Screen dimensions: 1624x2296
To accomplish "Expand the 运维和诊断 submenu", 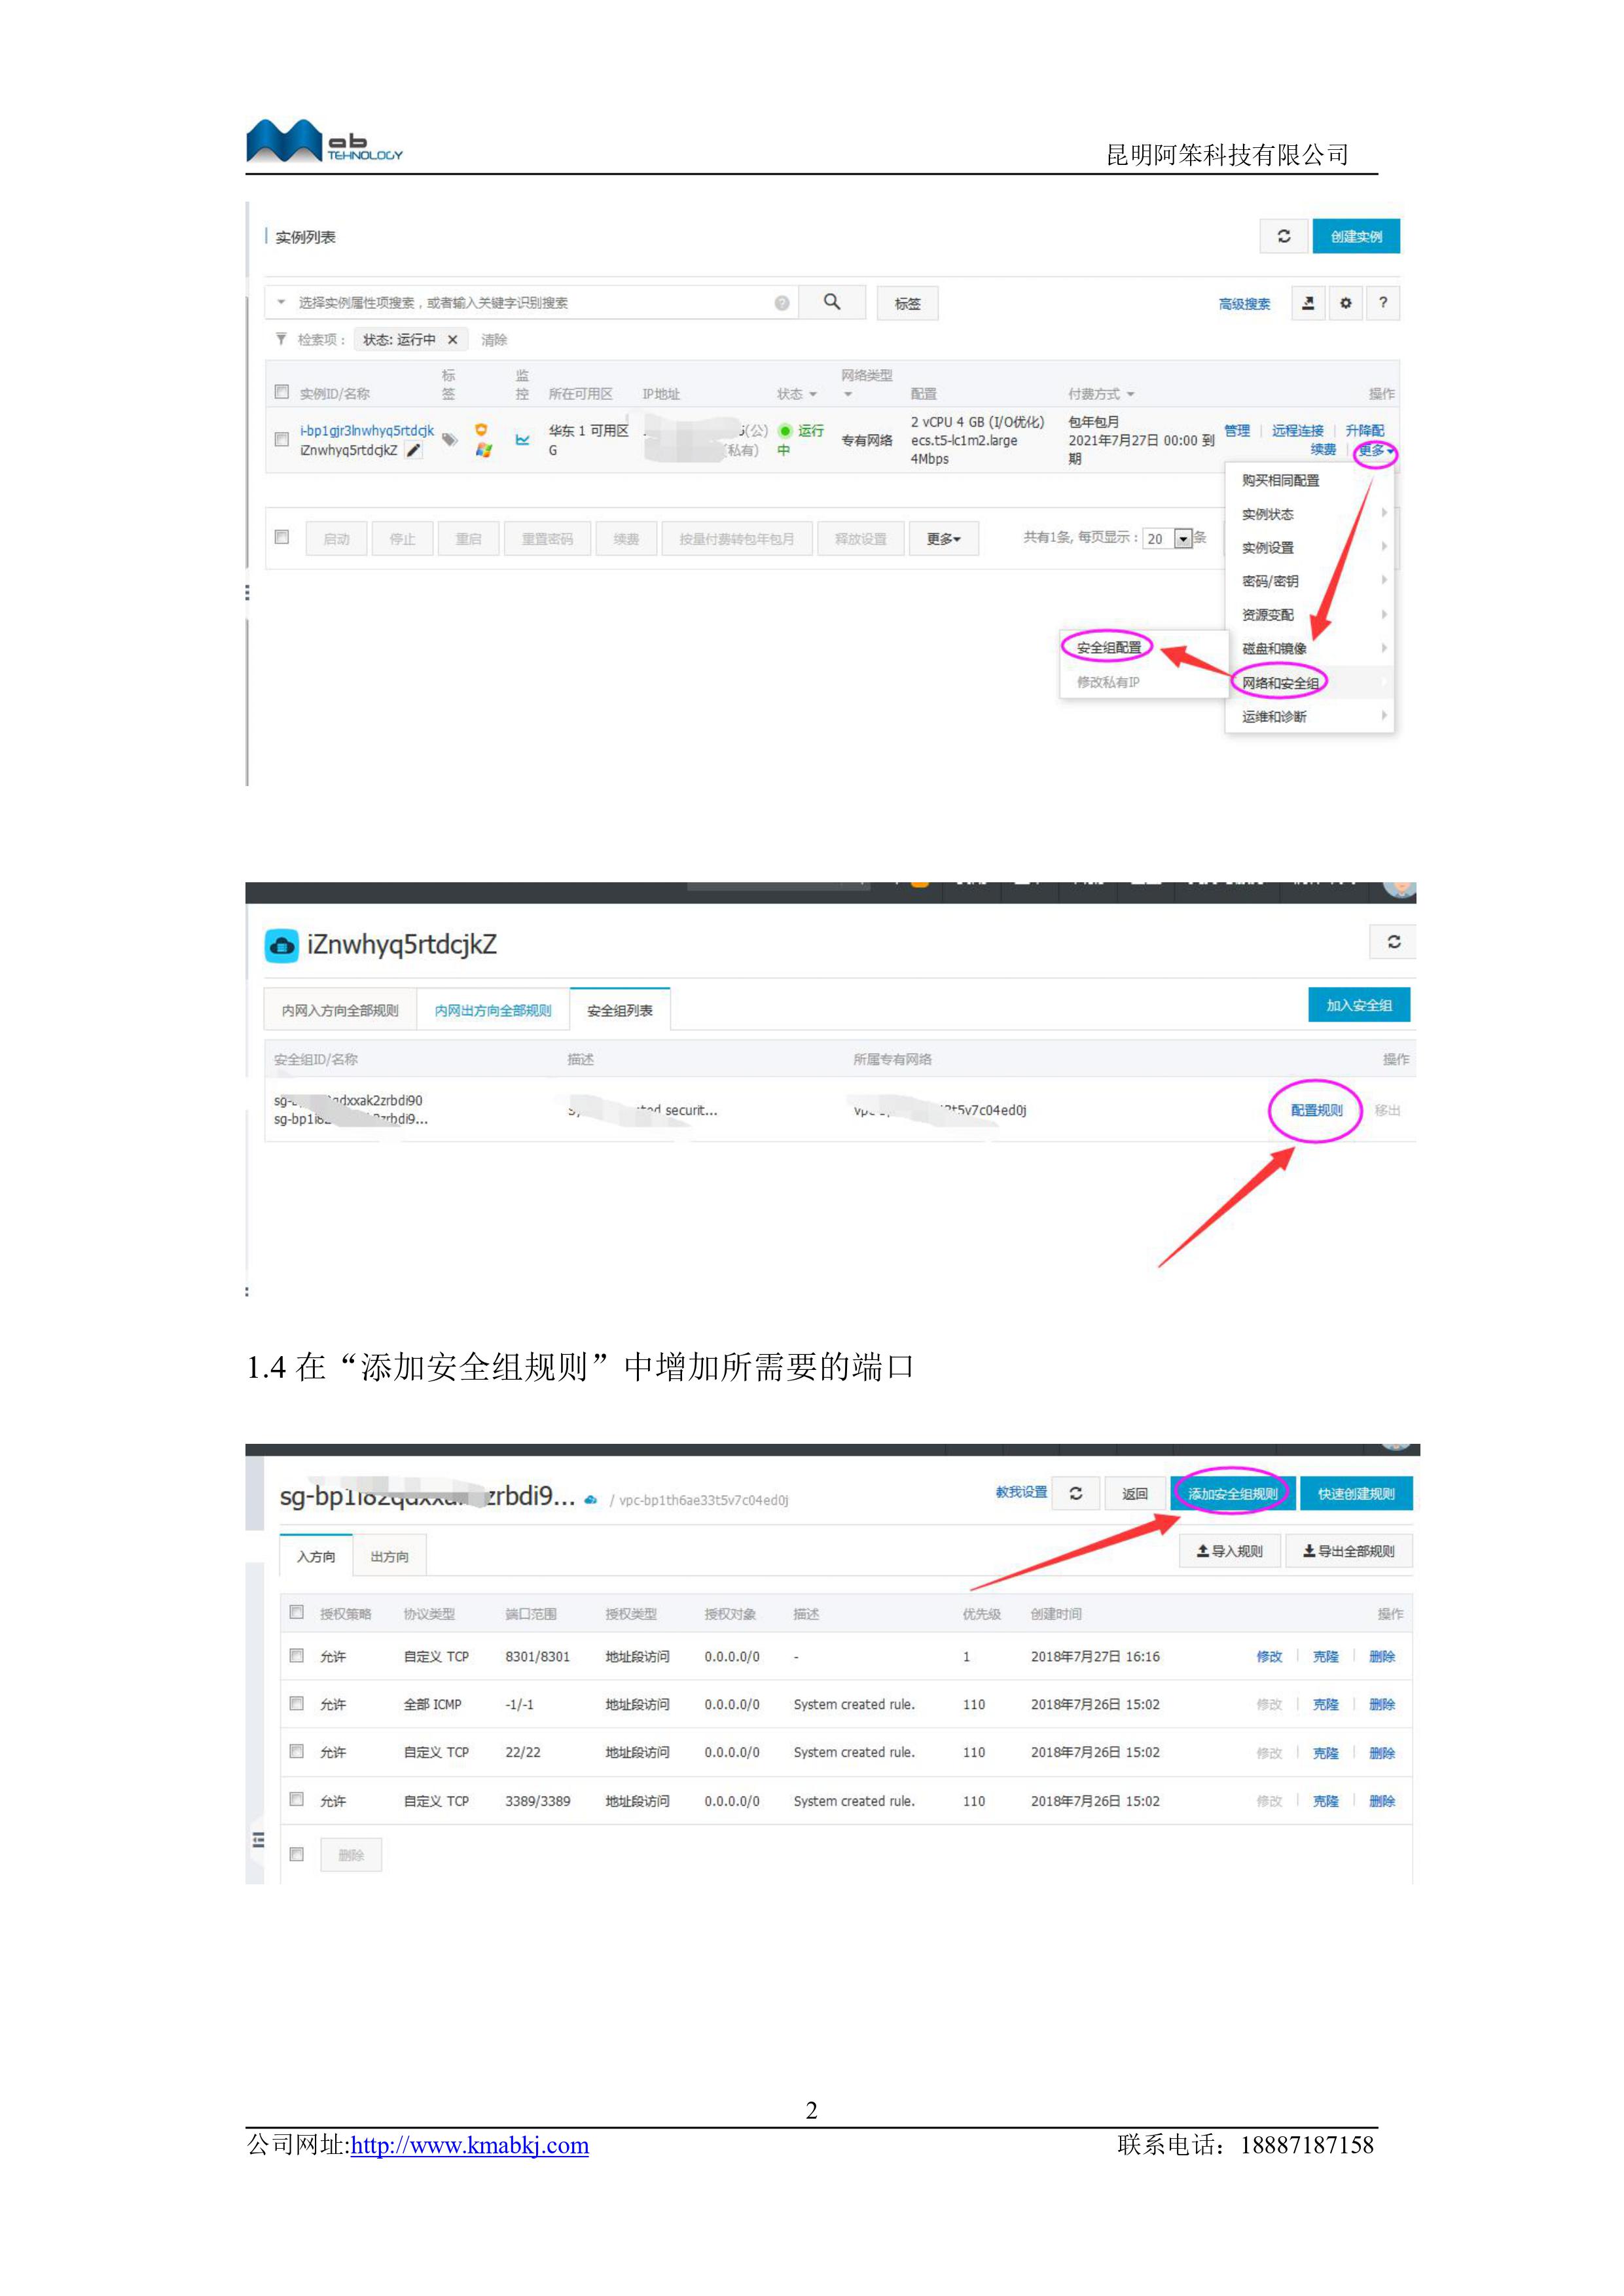I will click(x=1309, y=717).
